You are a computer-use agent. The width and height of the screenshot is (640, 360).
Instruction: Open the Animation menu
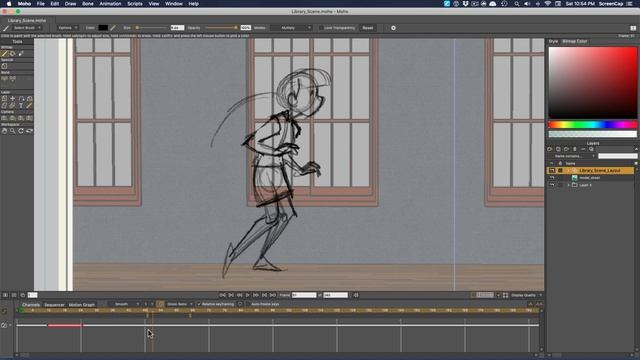pos(110,4)
